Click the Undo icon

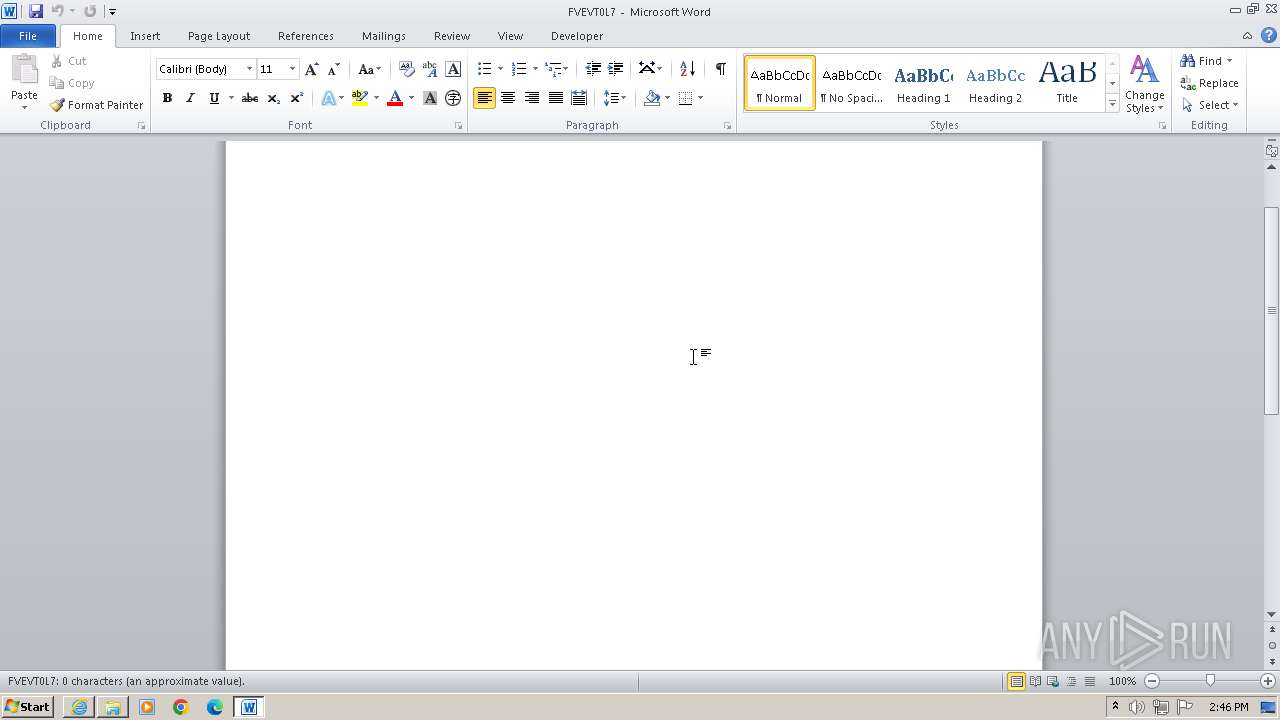[x=58, y=11]
